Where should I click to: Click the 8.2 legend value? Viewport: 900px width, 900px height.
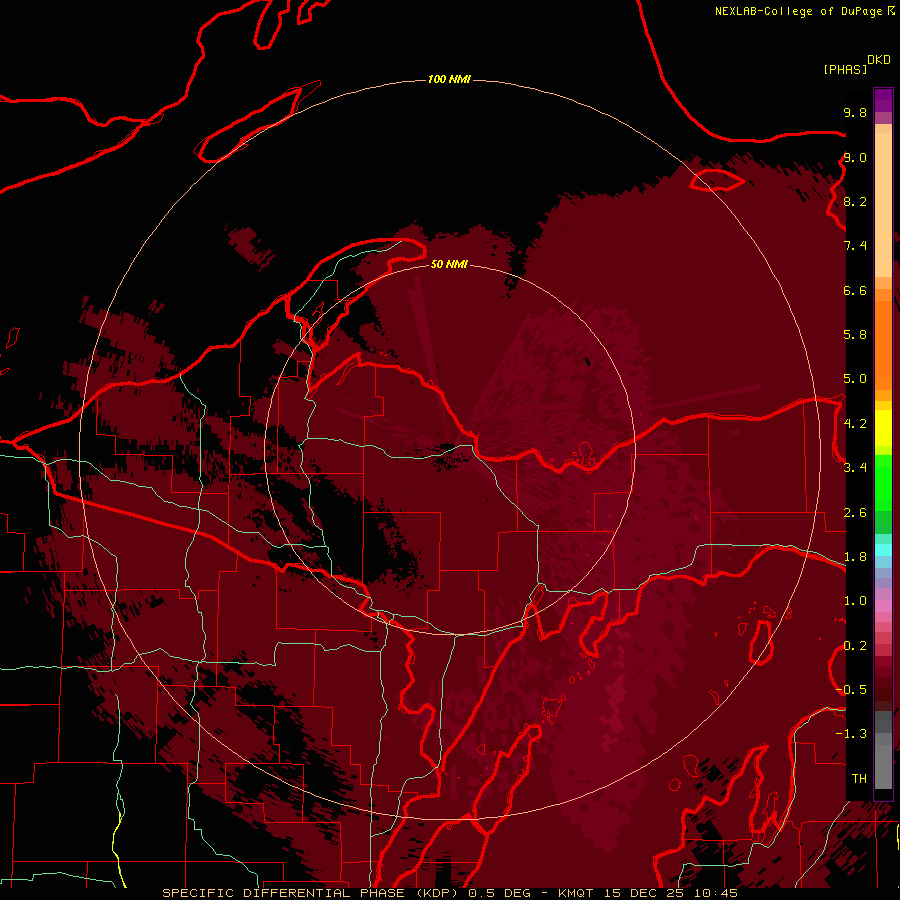(x=855, y=201)
